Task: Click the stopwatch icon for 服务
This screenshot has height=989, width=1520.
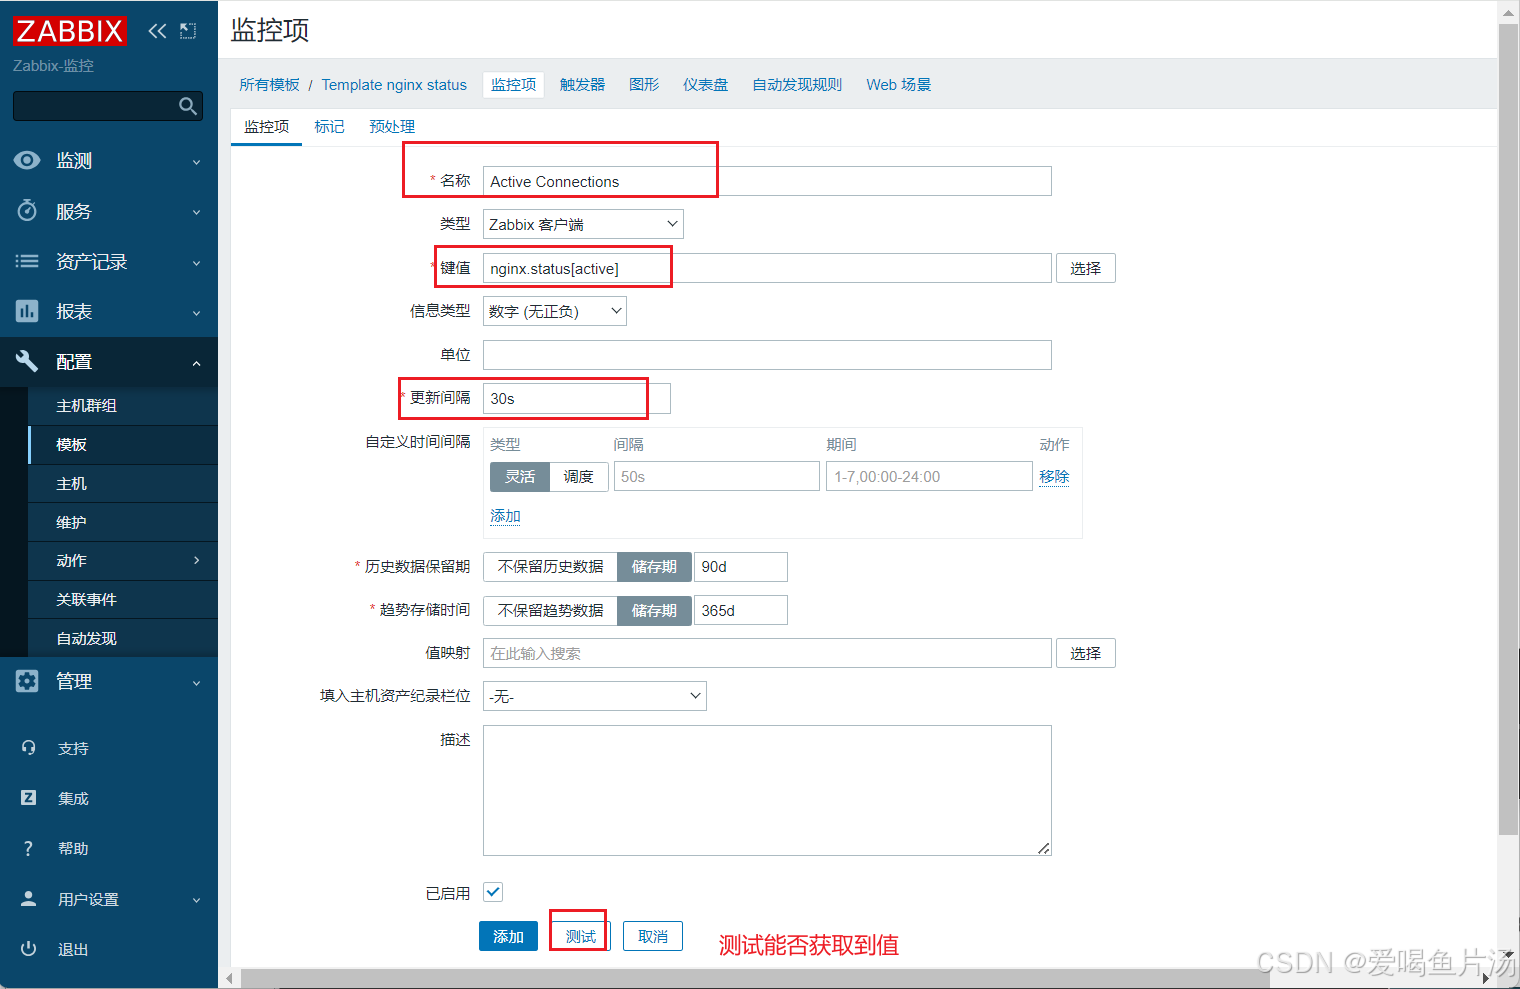Action: [27, 211]
